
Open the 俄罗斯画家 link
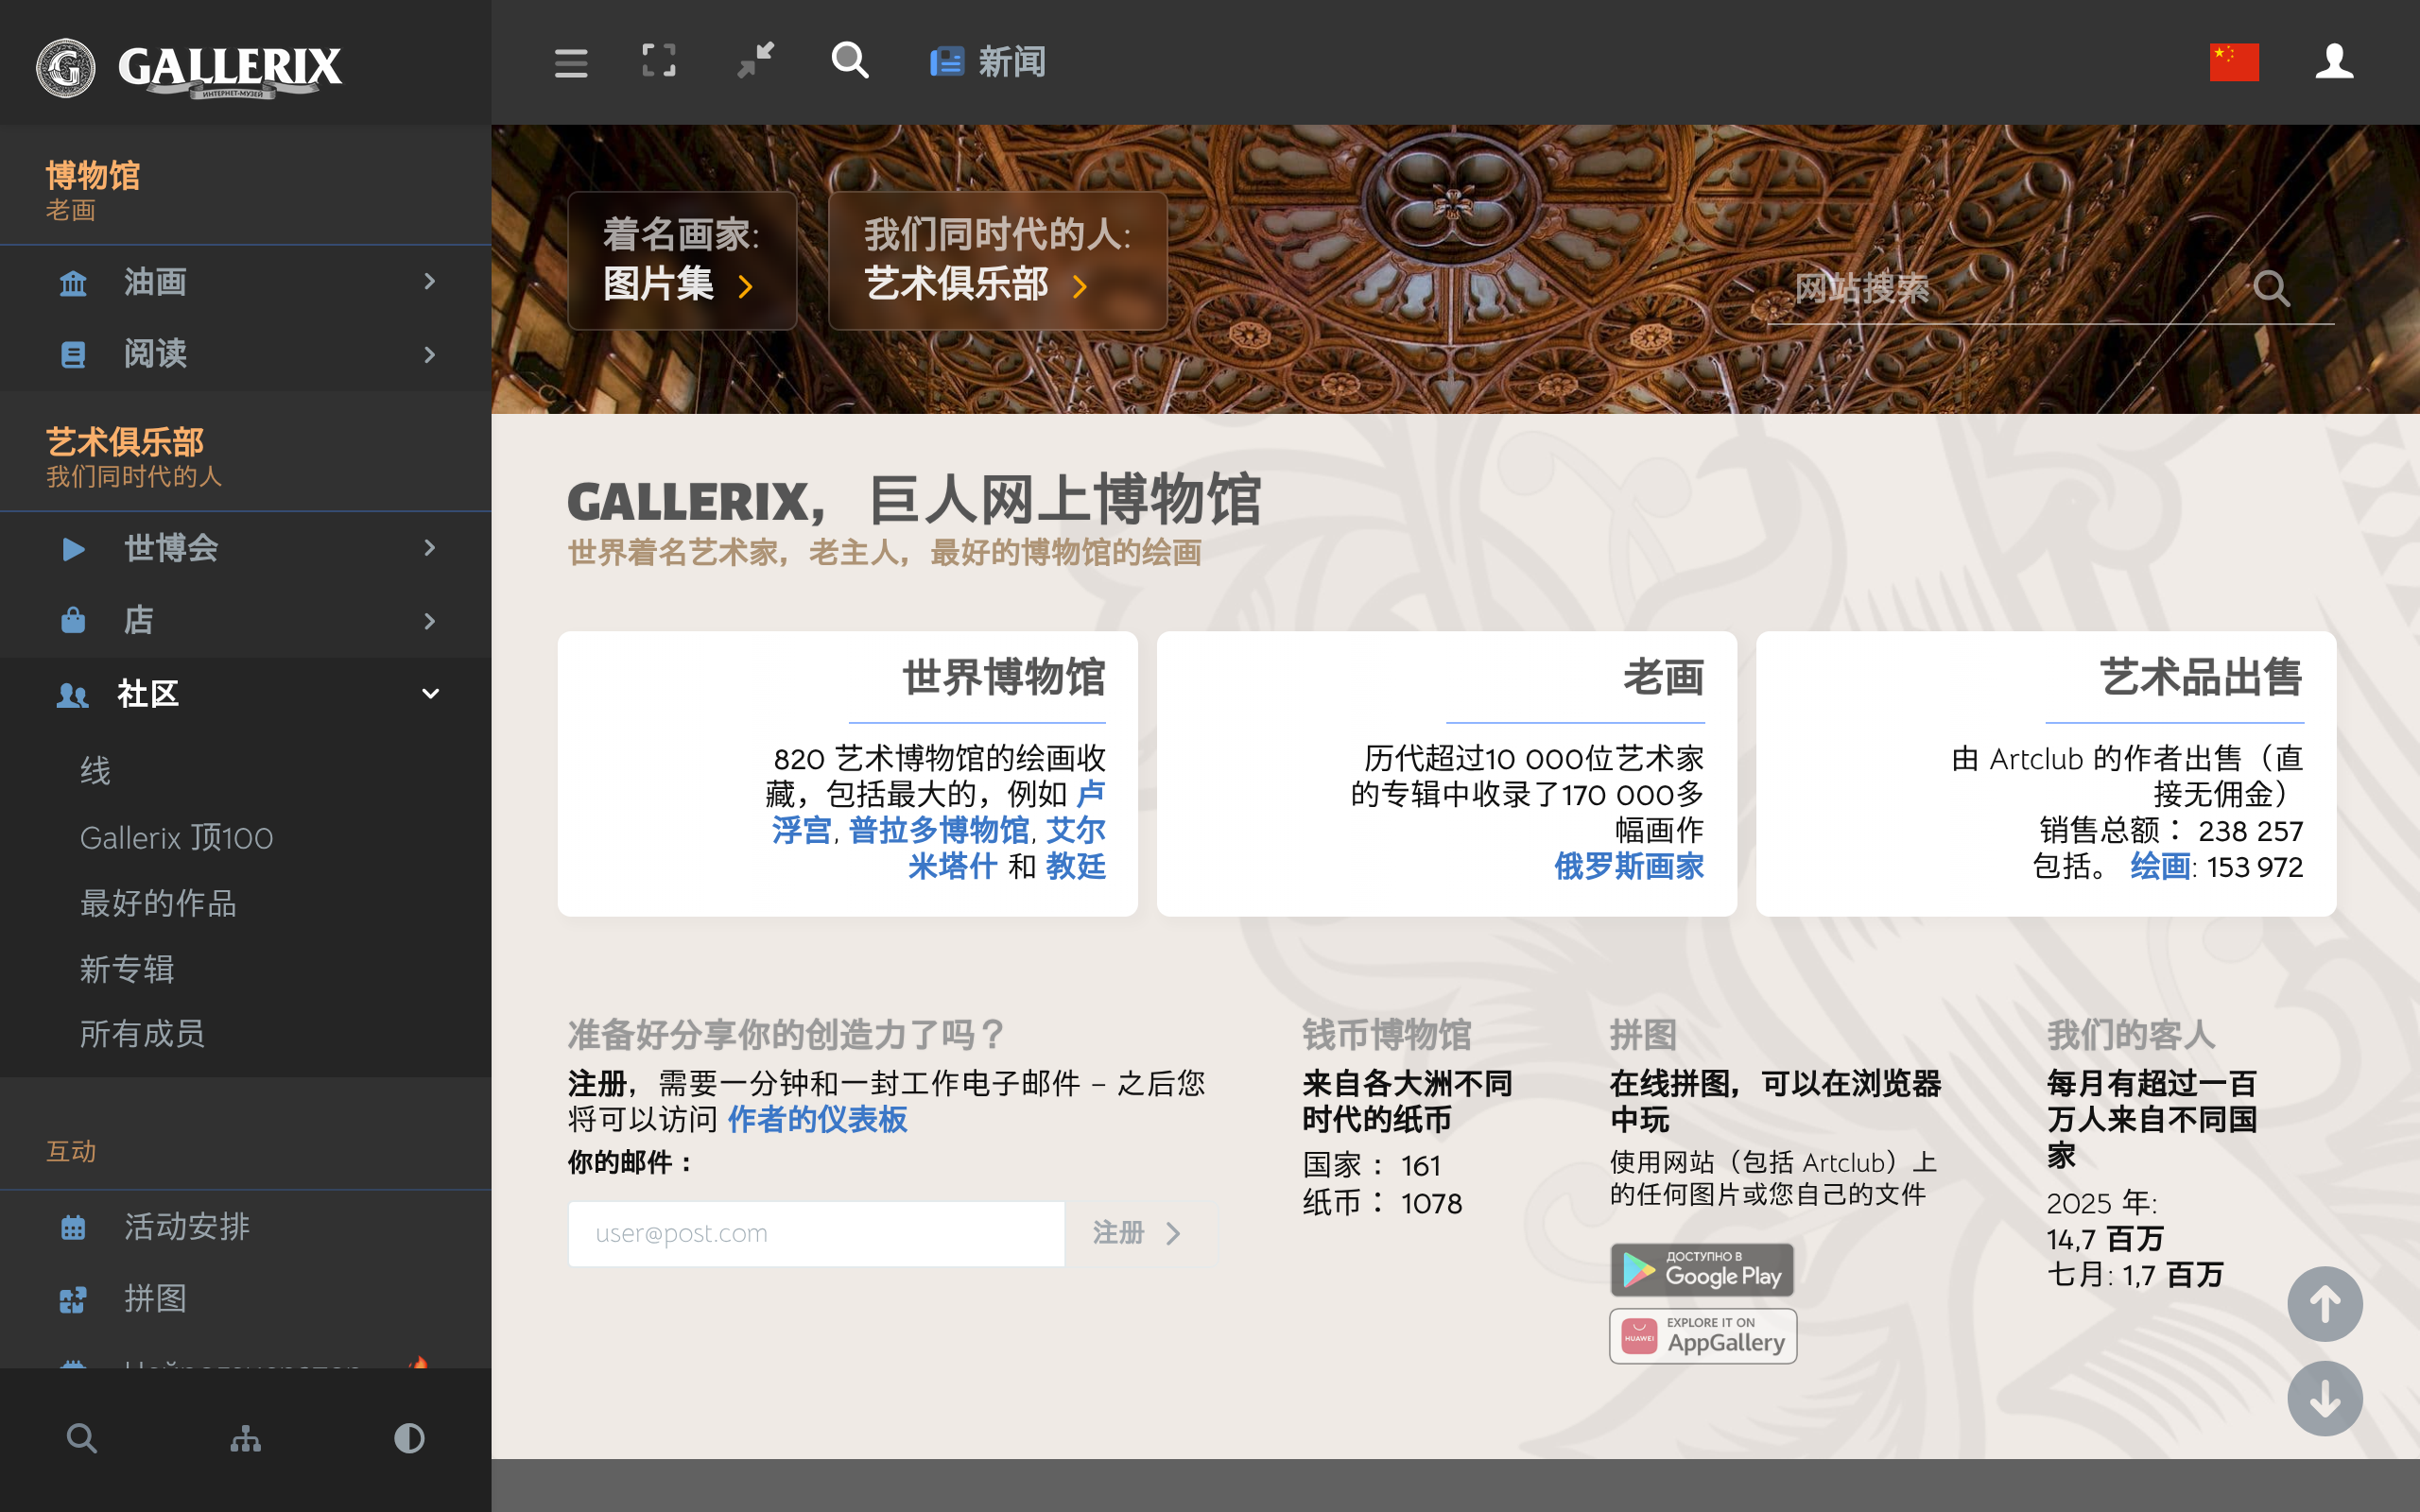click(1629, 866)
